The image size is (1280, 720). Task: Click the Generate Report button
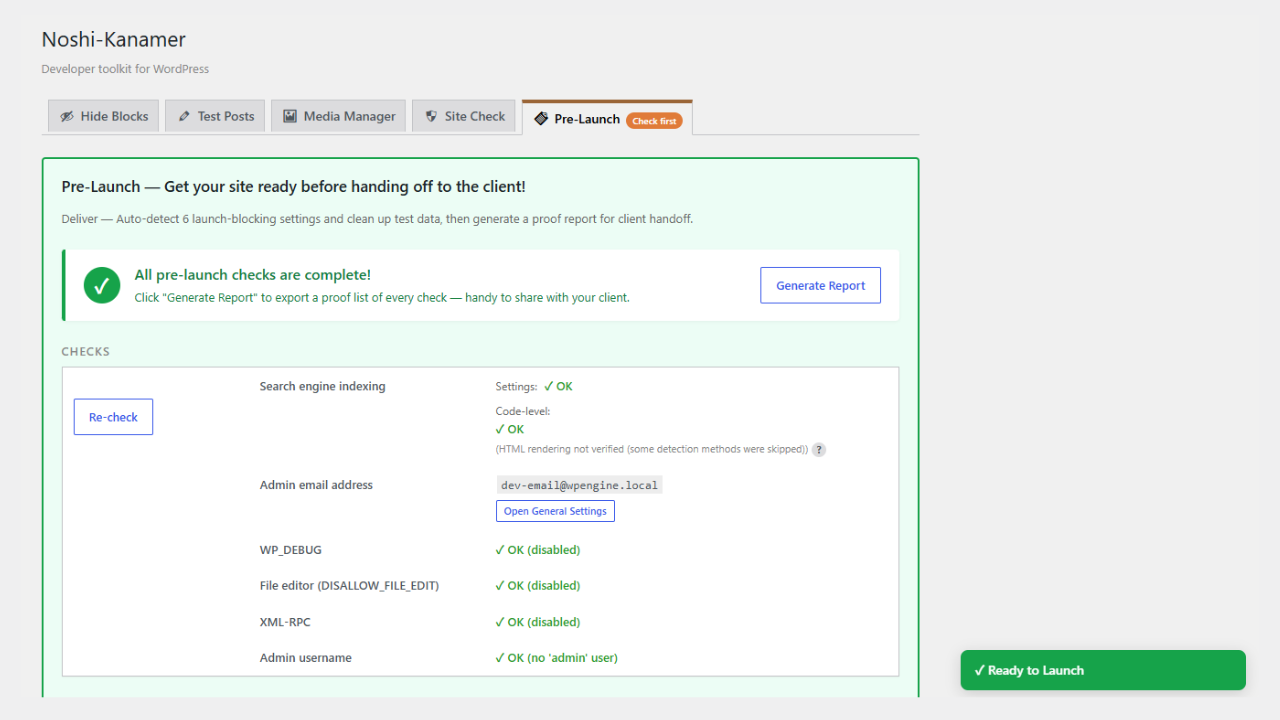click(820, 285)
